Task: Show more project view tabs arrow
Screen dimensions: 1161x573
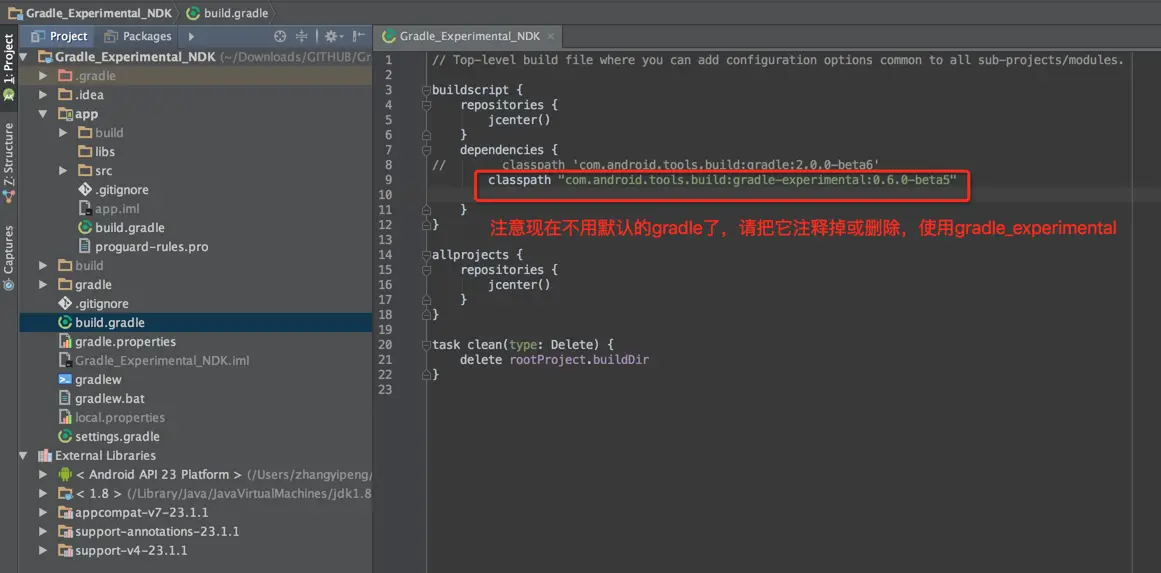Action: point(192,36)
